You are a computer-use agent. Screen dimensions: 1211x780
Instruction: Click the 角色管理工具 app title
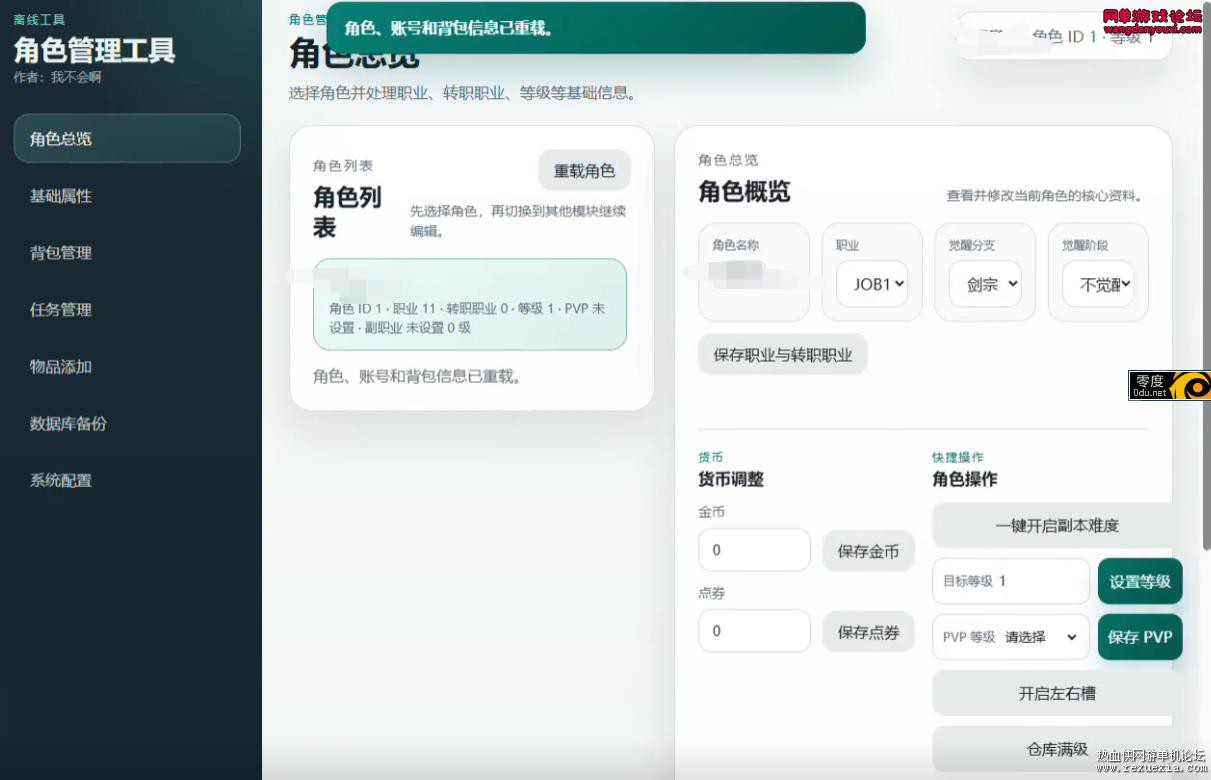[95, 50]
